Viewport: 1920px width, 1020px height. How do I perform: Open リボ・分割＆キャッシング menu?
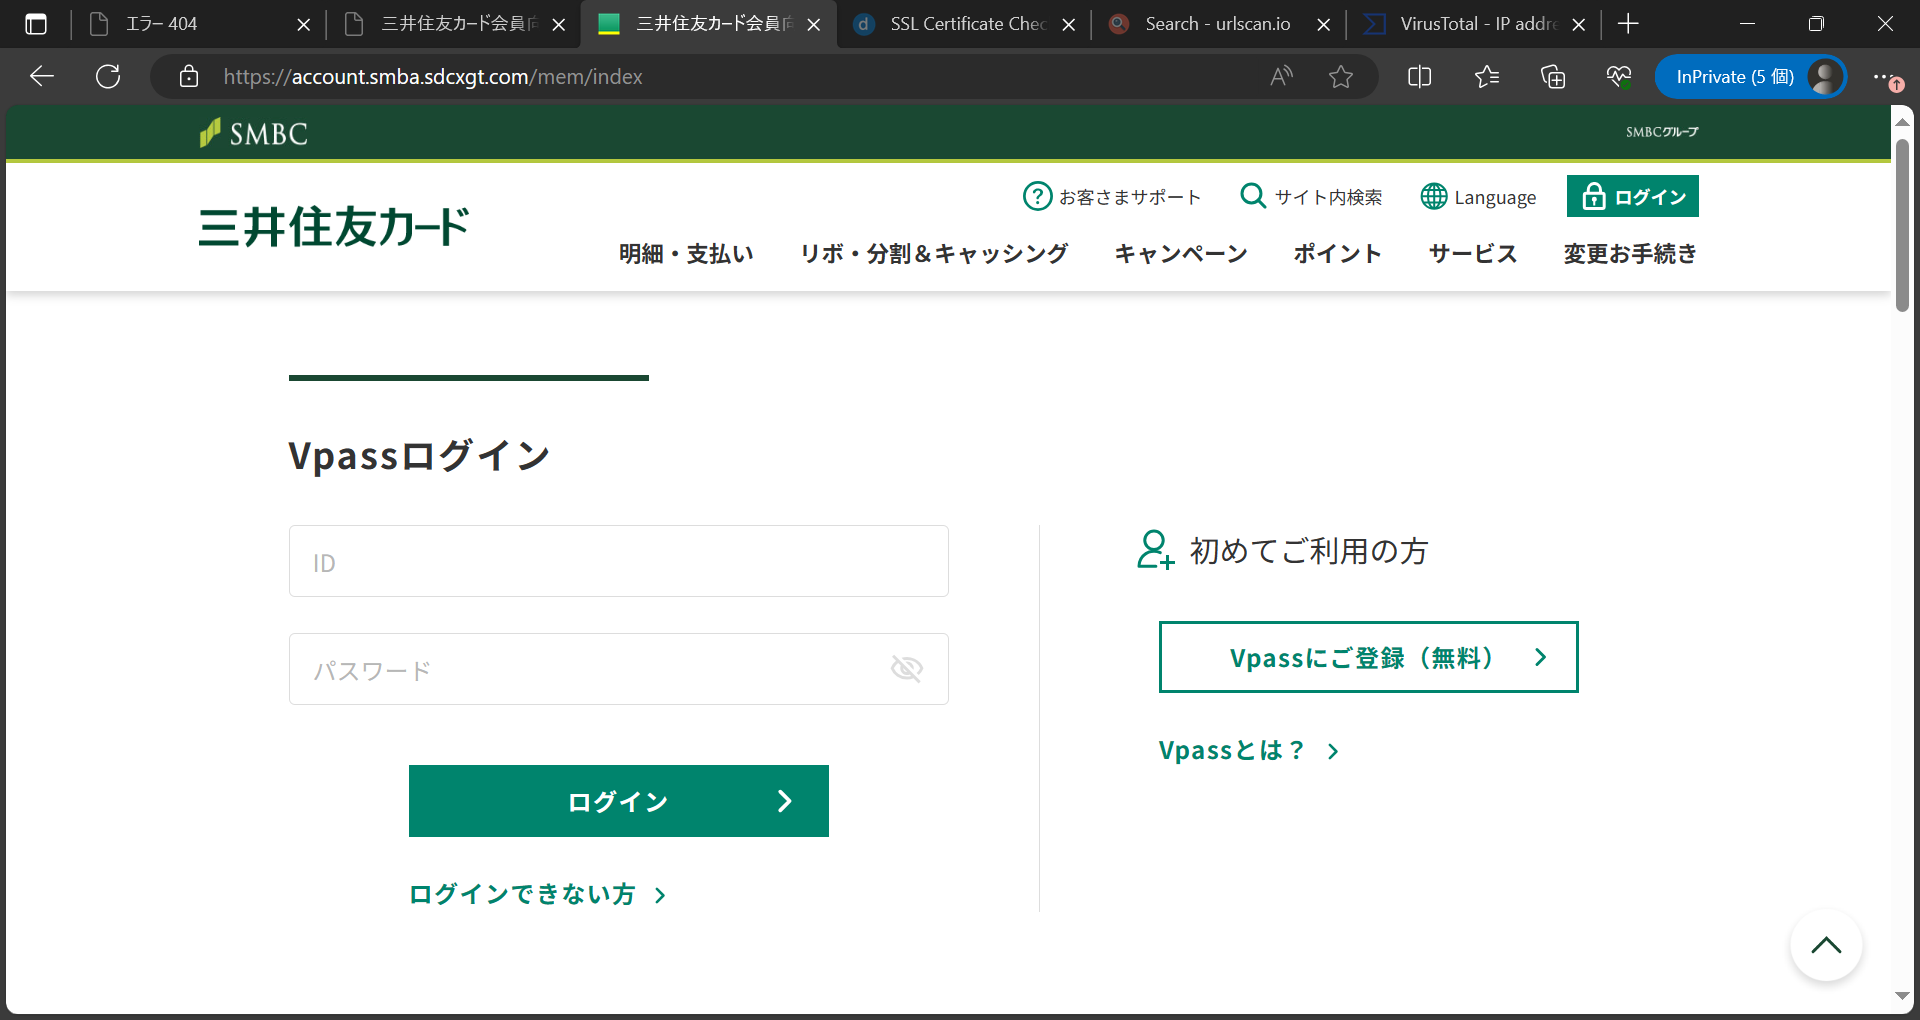click(x=934, y=254)
